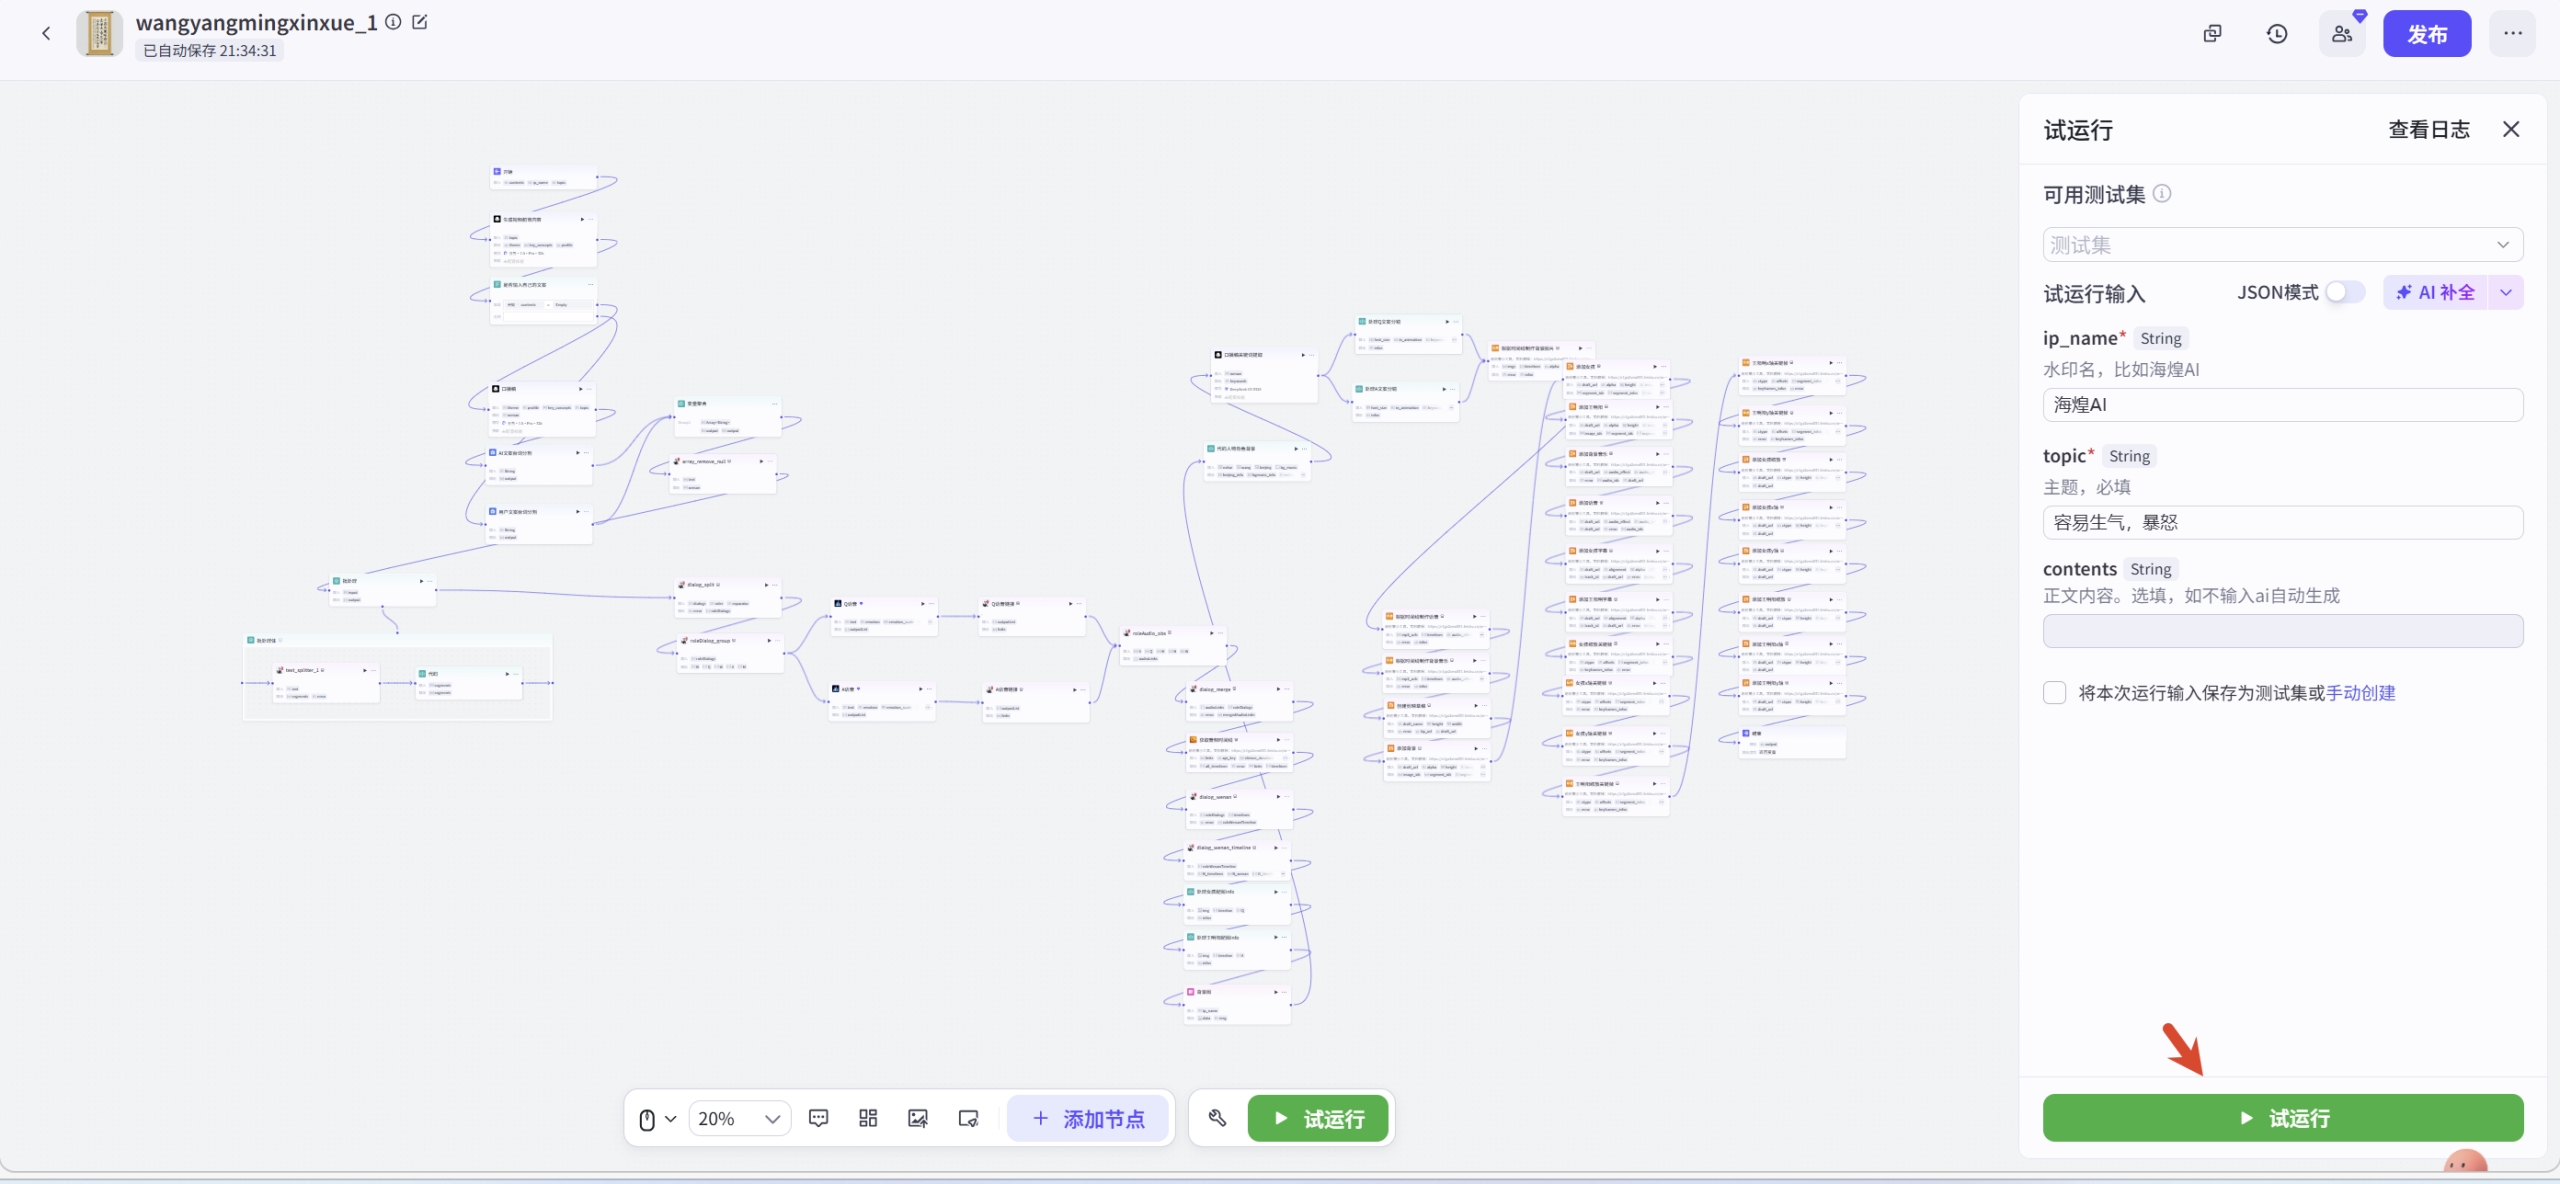Expand the 20% zoom level dropdown
The height and width of the screenshot is (1184, 2560).
(x=739, y=1118)
